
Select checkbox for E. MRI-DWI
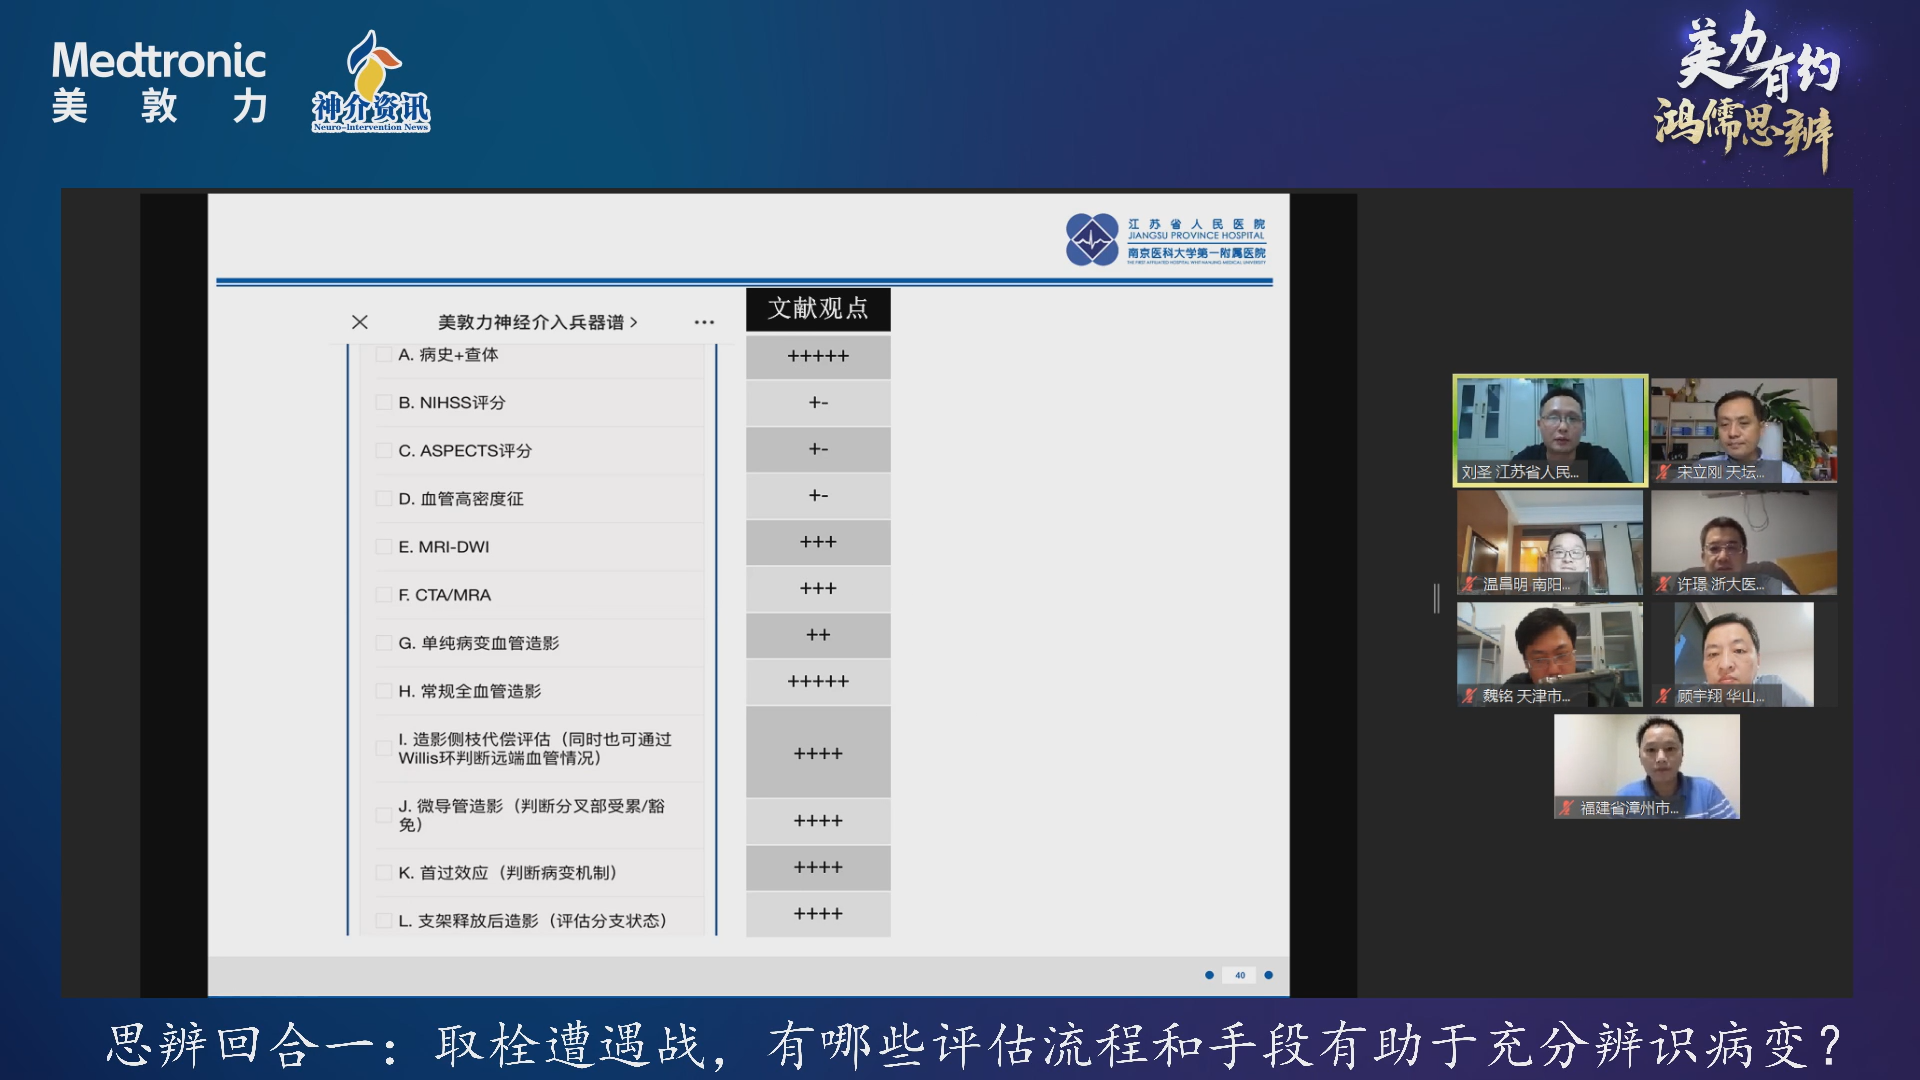pyautogui.click(x=383, y=547)
